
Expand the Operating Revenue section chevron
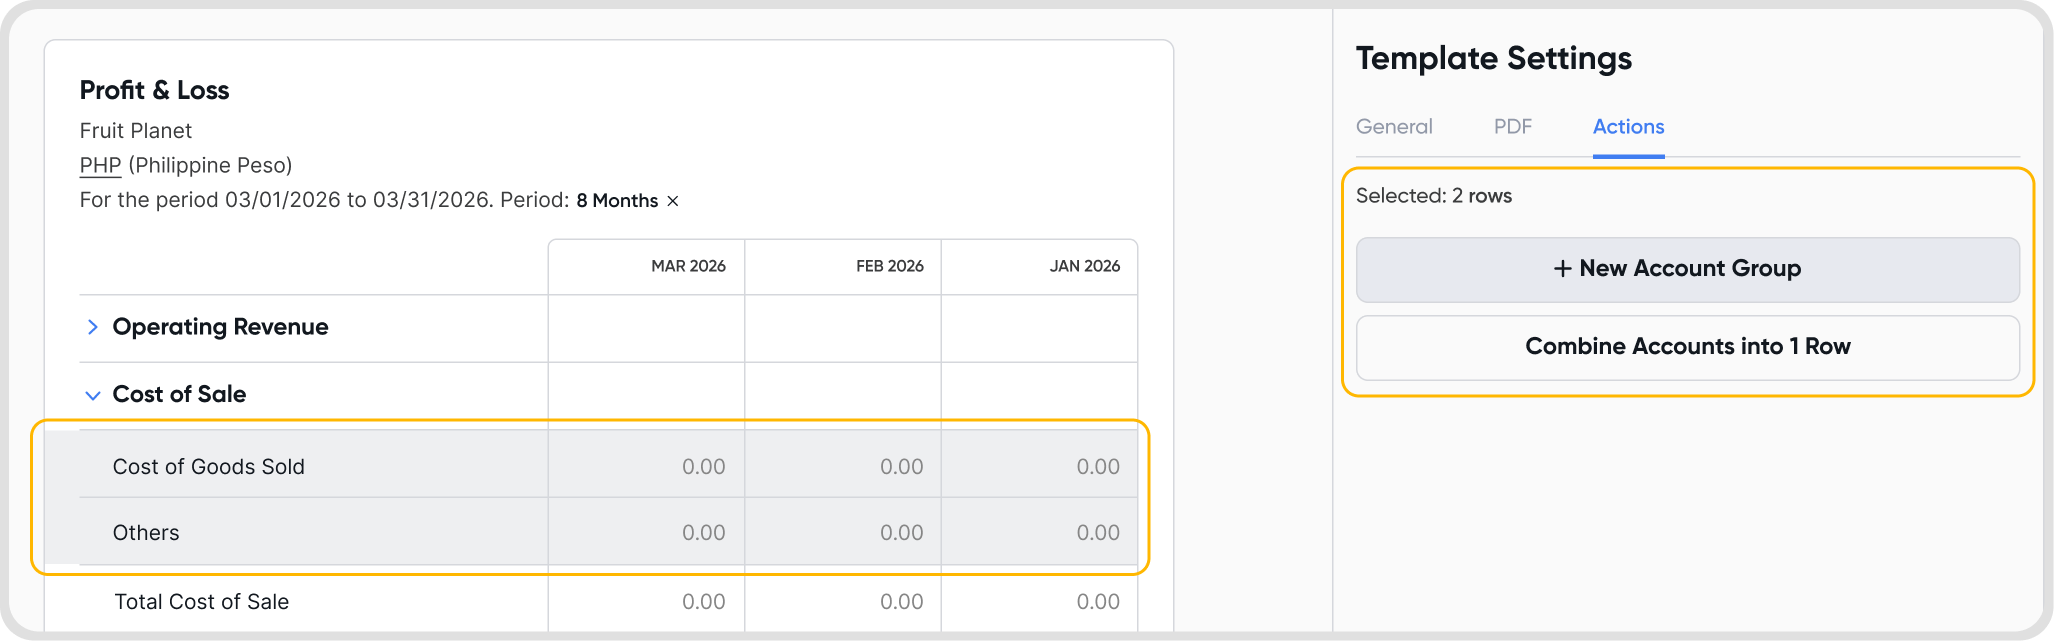point(93,327)
